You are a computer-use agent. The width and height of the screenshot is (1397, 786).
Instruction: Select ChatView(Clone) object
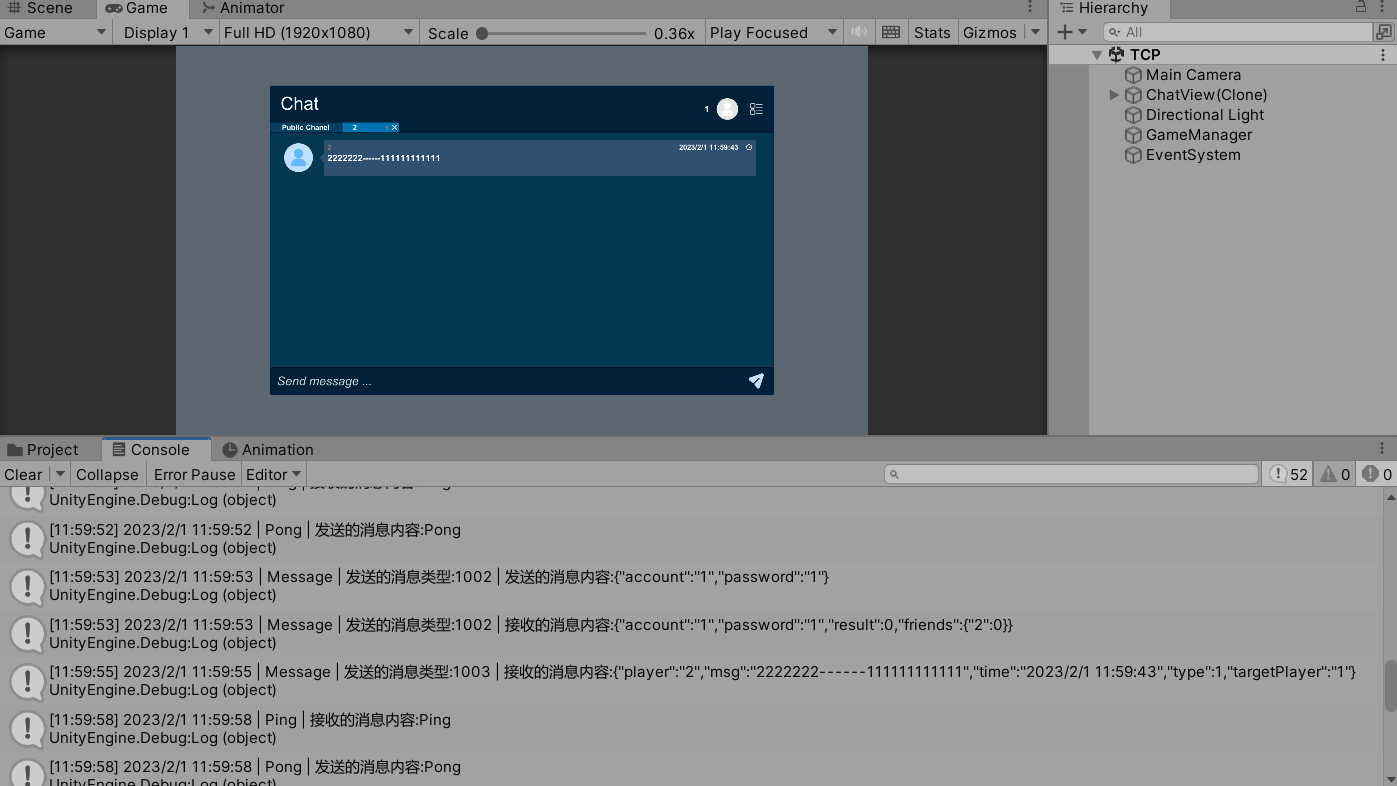coord(1206,95)
